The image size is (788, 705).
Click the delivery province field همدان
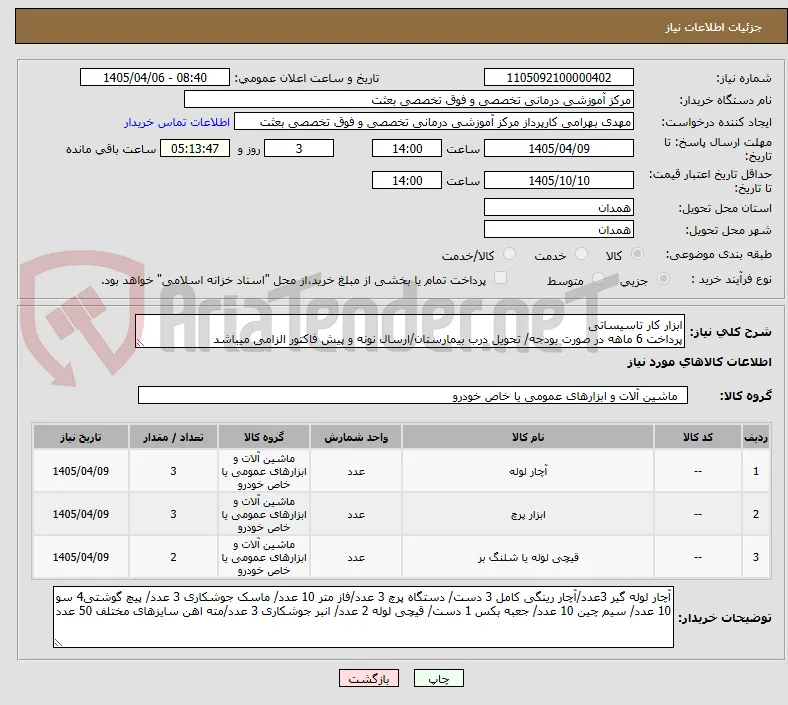[x=558, y=207]
